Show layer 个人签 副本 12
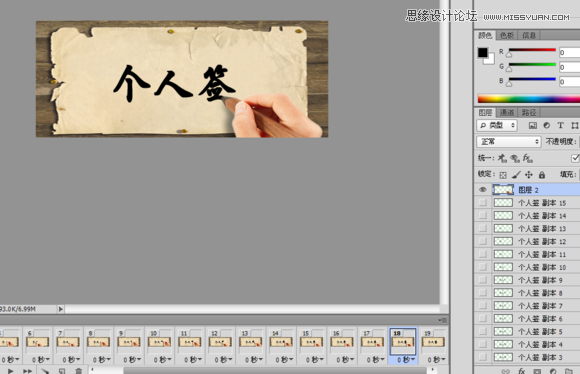This screenshot has height=374, width=580. 483,241
